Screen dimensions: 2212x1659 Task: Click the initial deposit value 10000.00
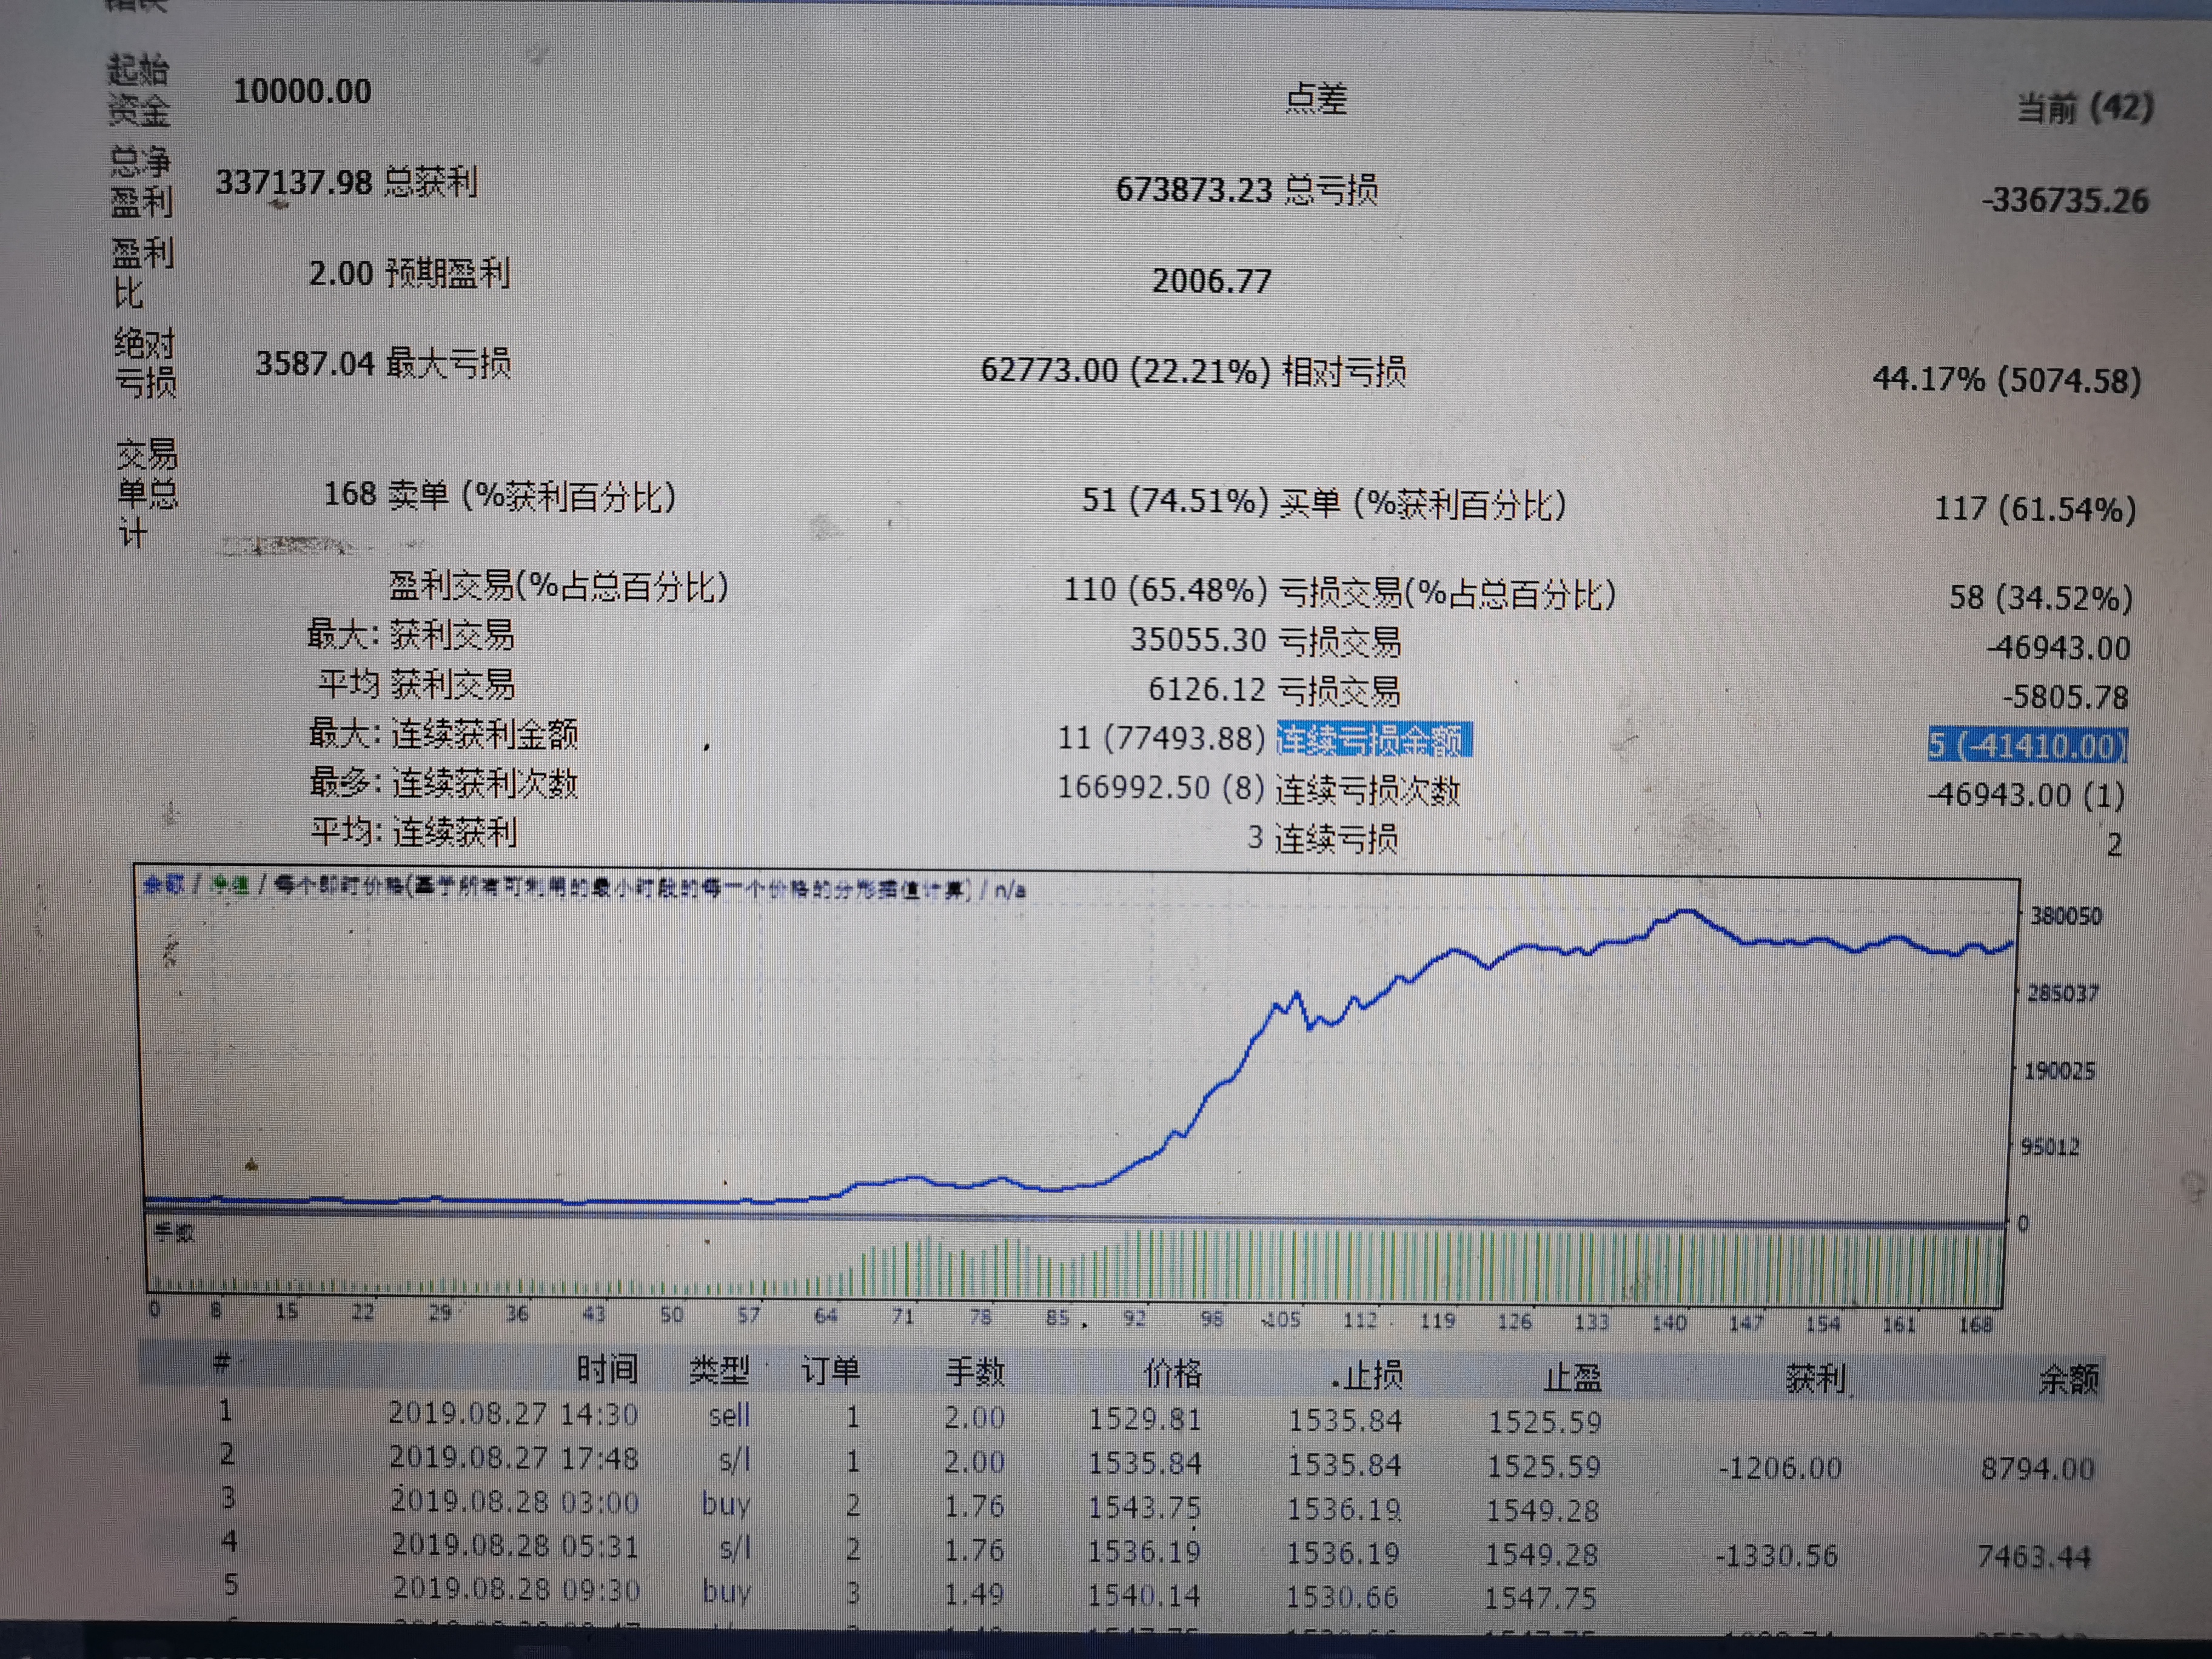pos(302,92)
